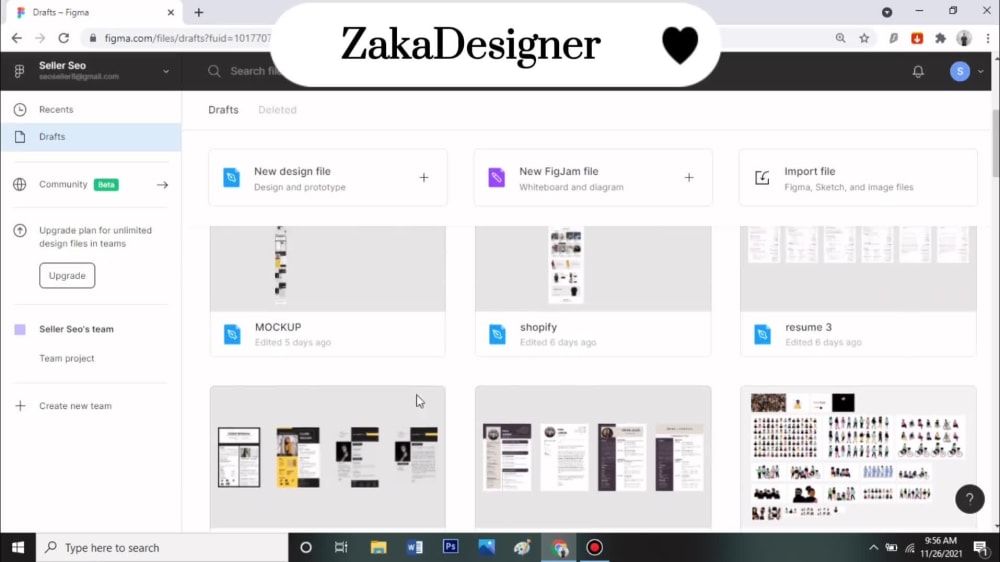
Task: Click Create new team
Action: (75, 406)
